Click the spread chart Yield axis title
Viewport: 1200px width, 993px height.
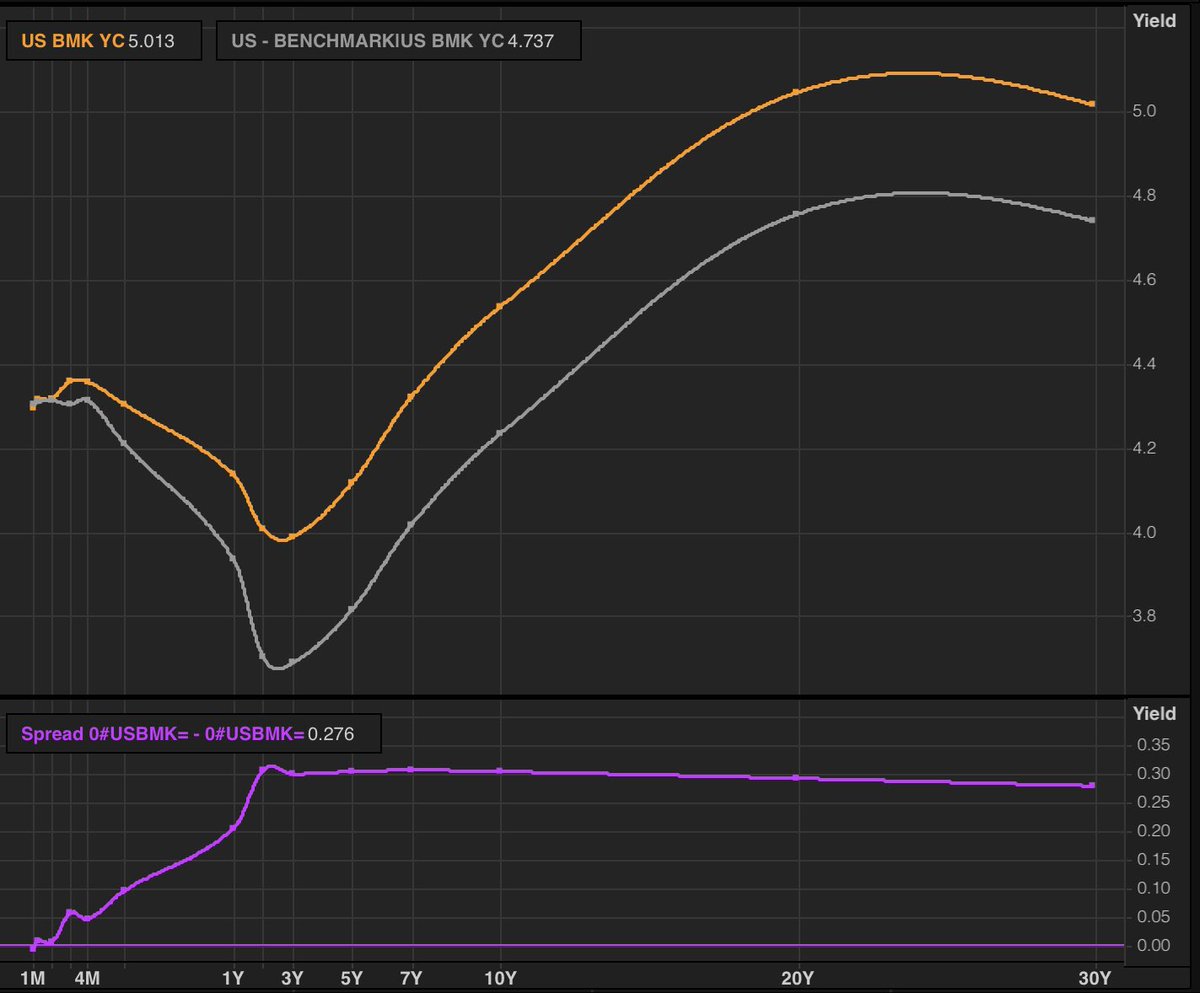tap(1154, 714)
